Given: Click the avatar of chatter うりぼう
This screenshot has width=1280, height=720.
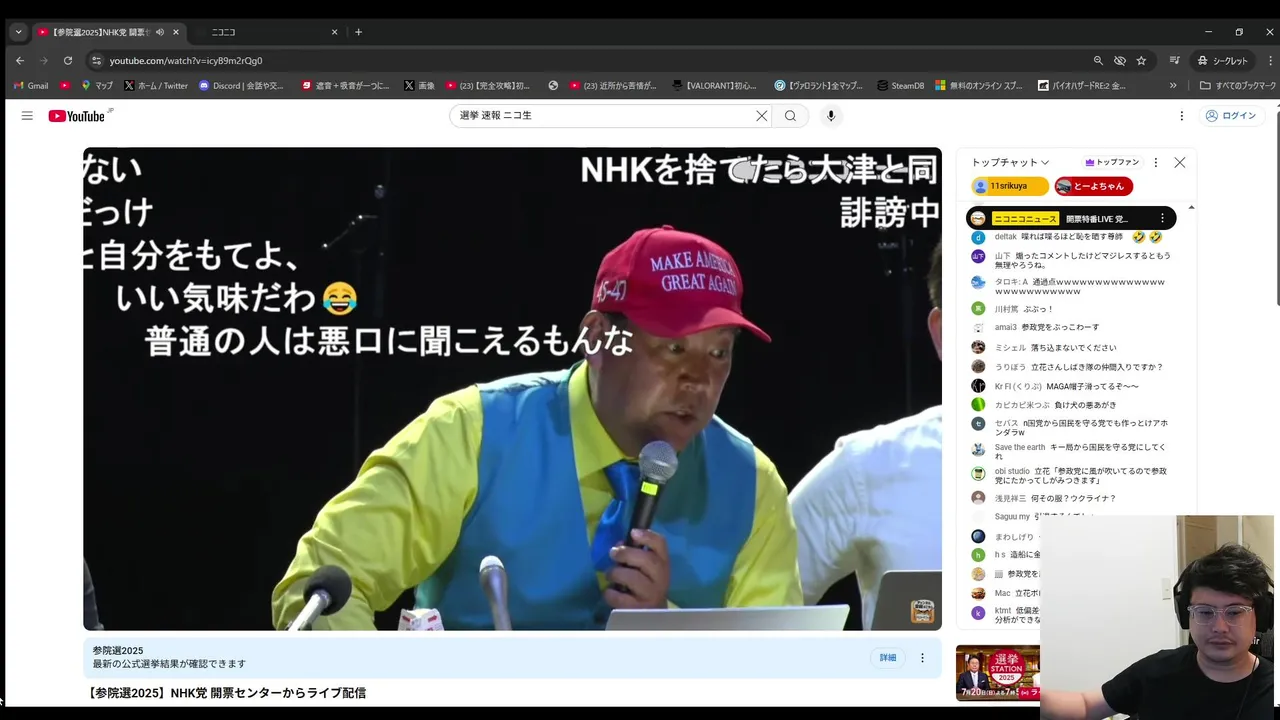Looking at the screenshot, I should (x=978, y=367).
